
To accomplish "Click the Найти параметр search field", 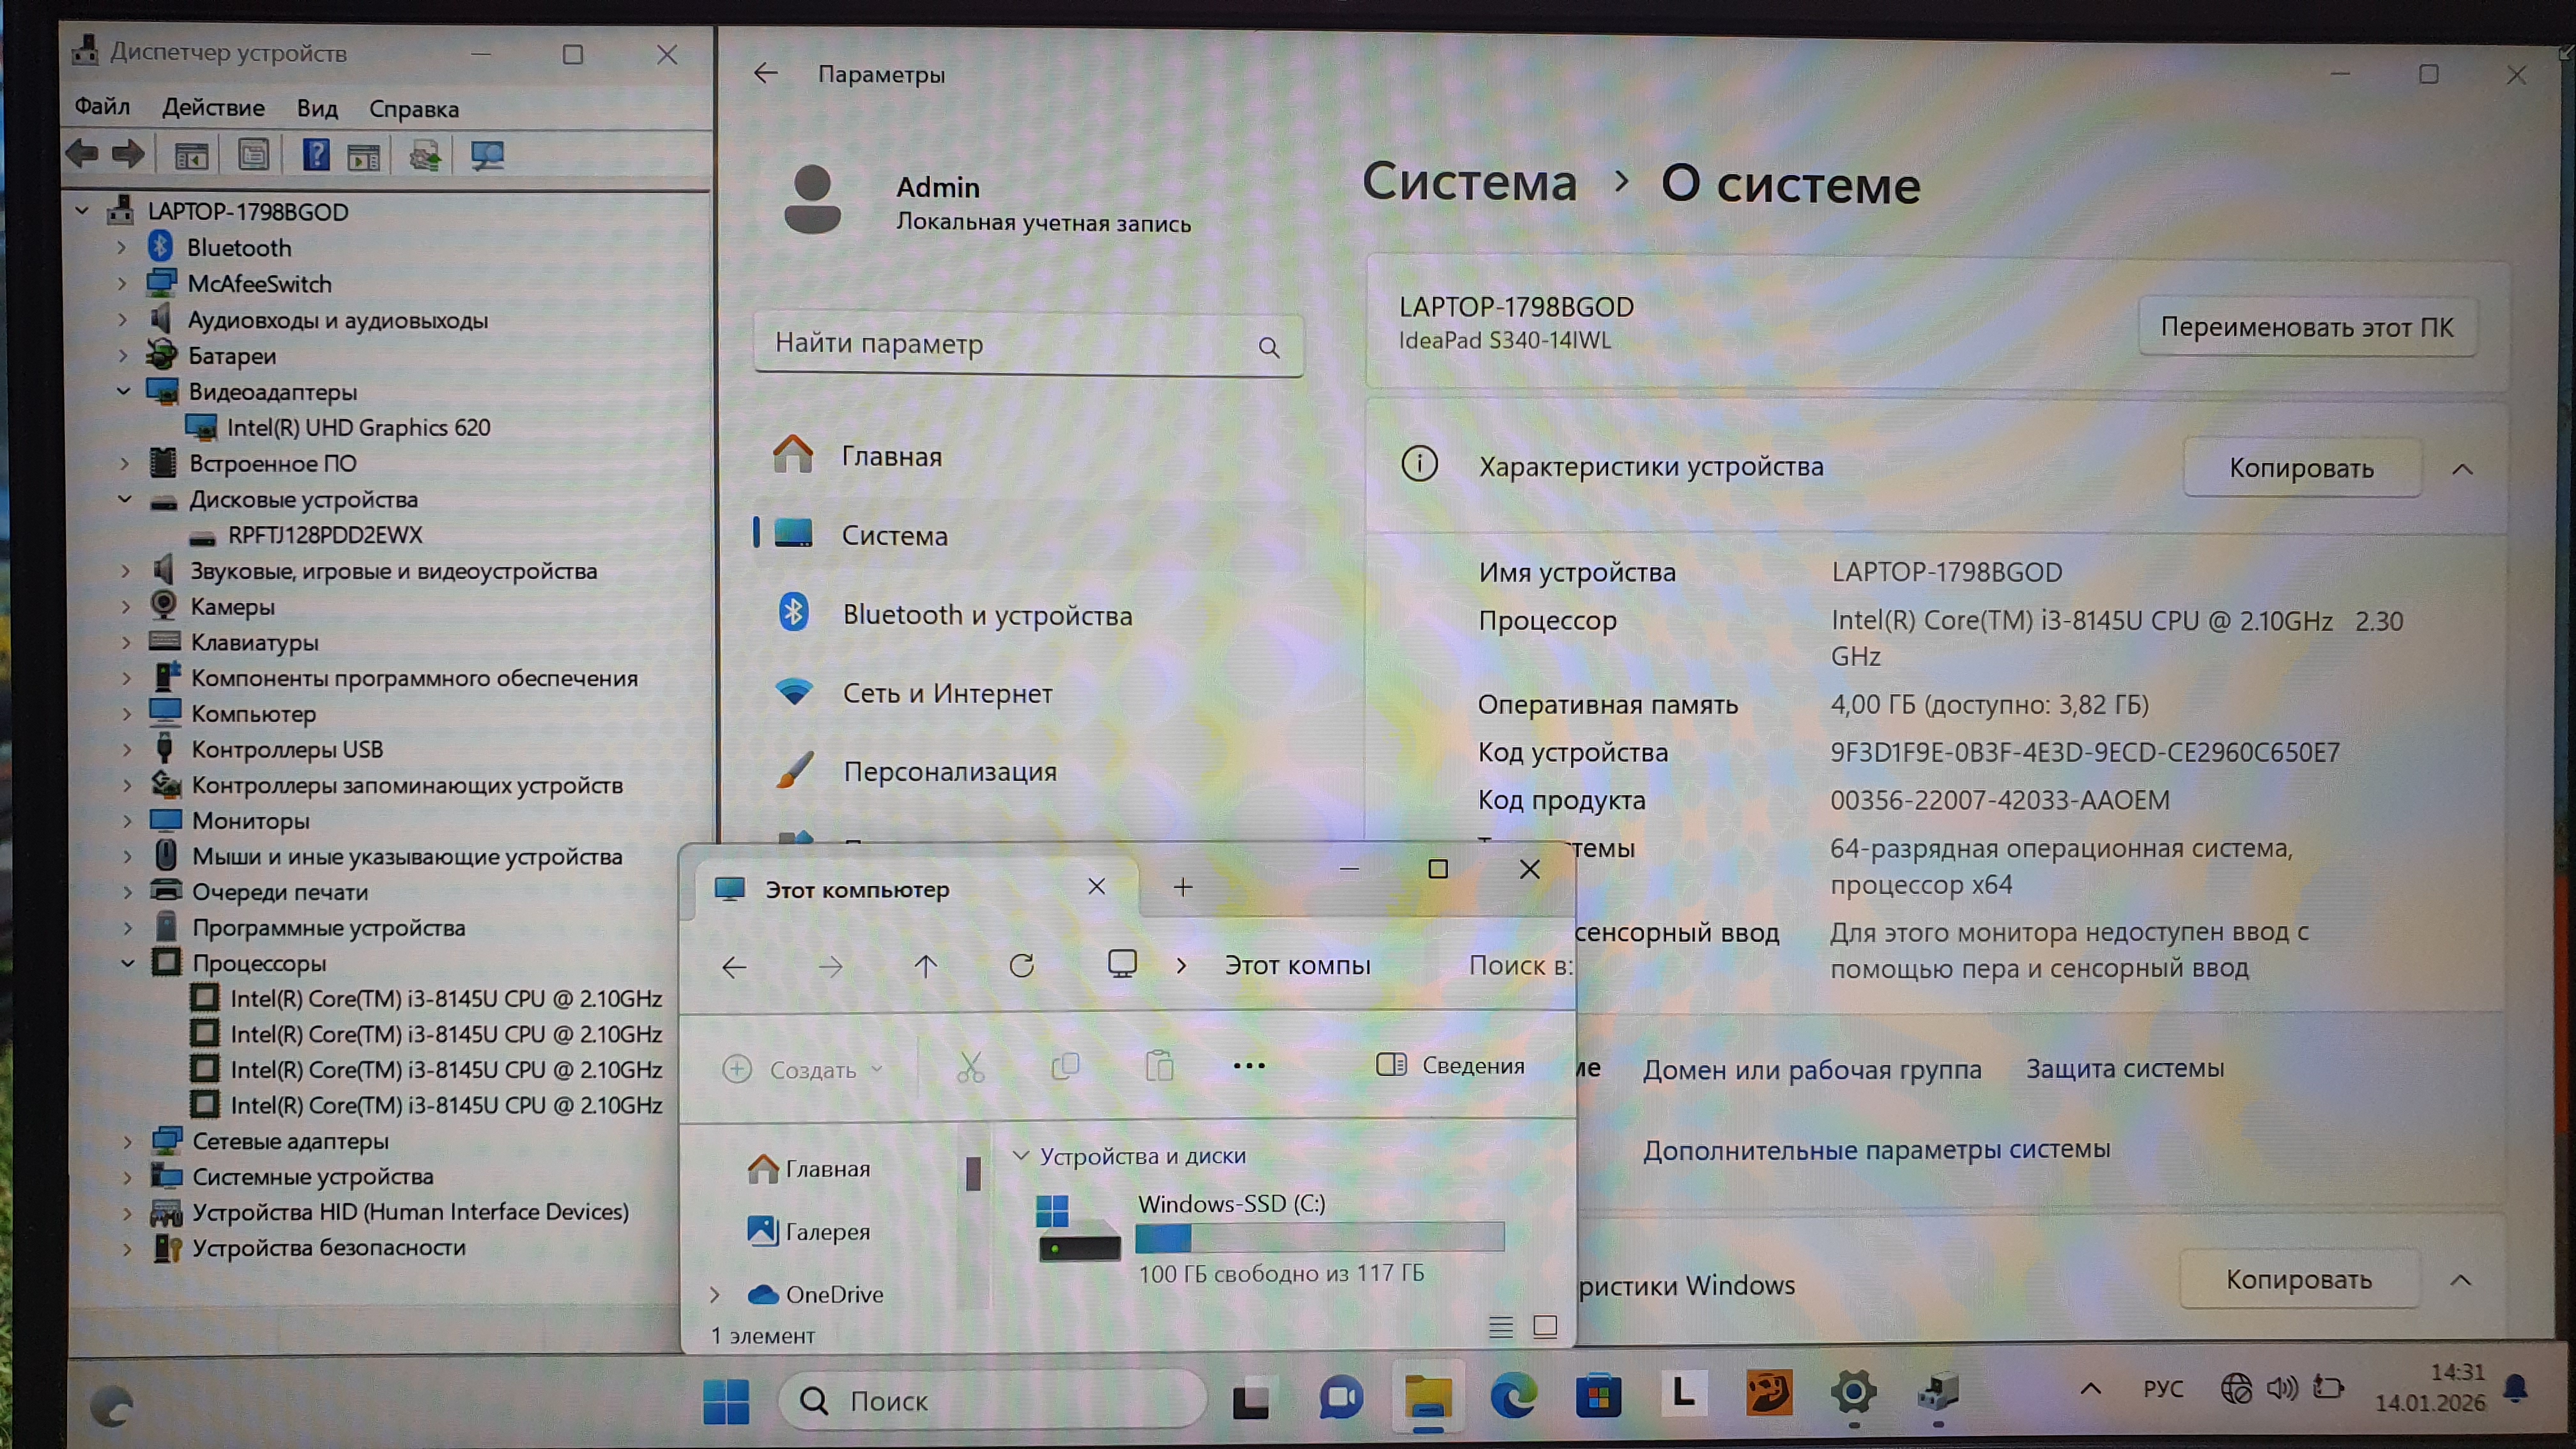I will [x=1000, y=345].
